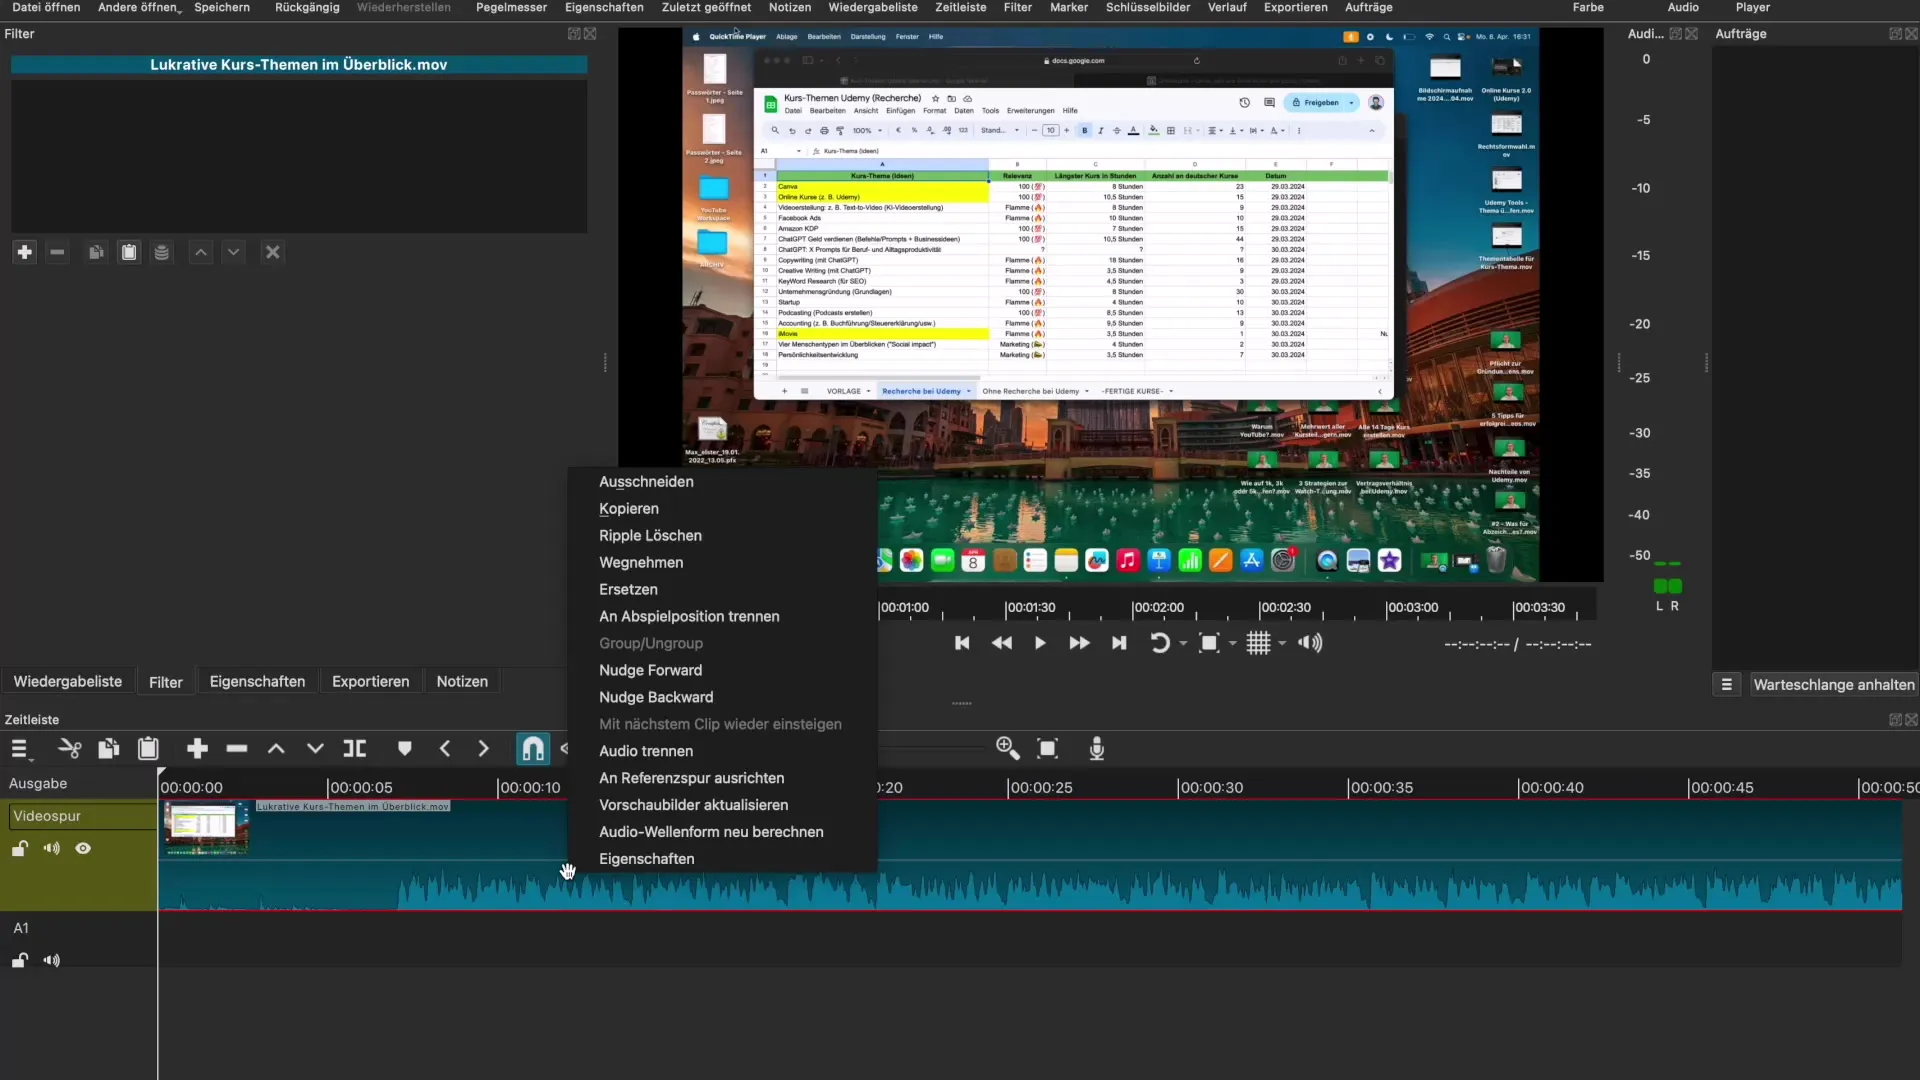Click timeline ruler at 00:00:30

(x=1211, y=788)
